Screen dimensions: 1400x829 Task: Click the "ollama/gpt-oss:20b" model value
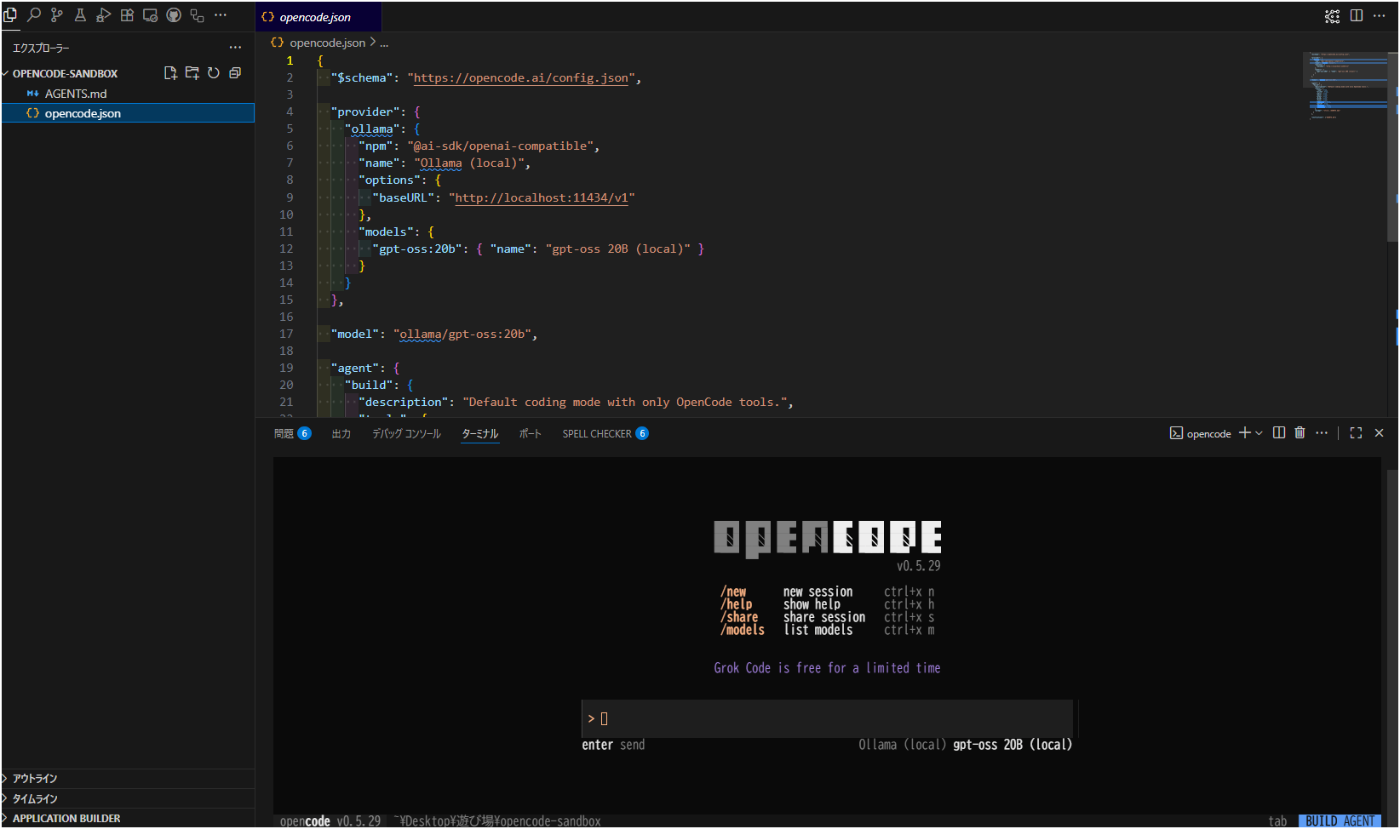(x=463, y=334)
